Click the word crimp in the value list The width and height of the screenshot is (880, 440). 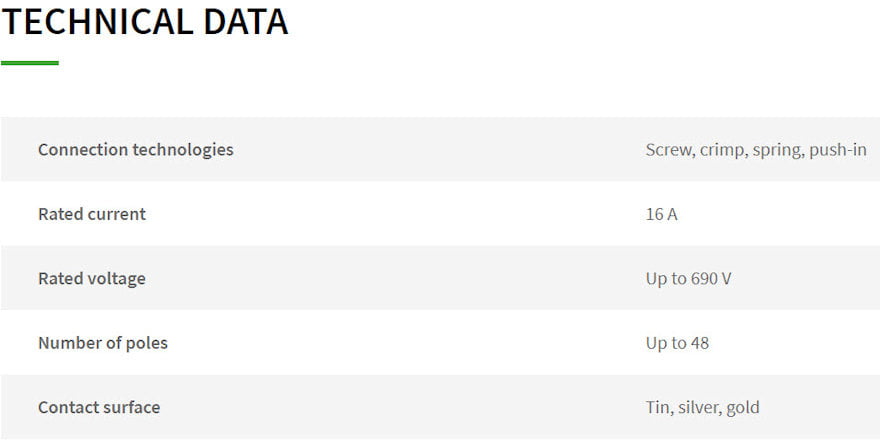click(721, 150)
